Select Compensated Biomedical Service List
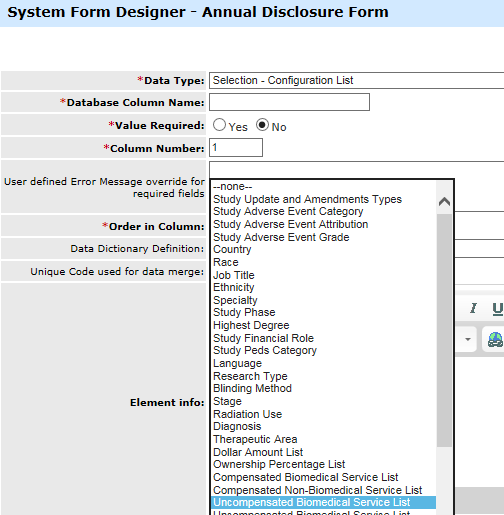 pos(323,477)
